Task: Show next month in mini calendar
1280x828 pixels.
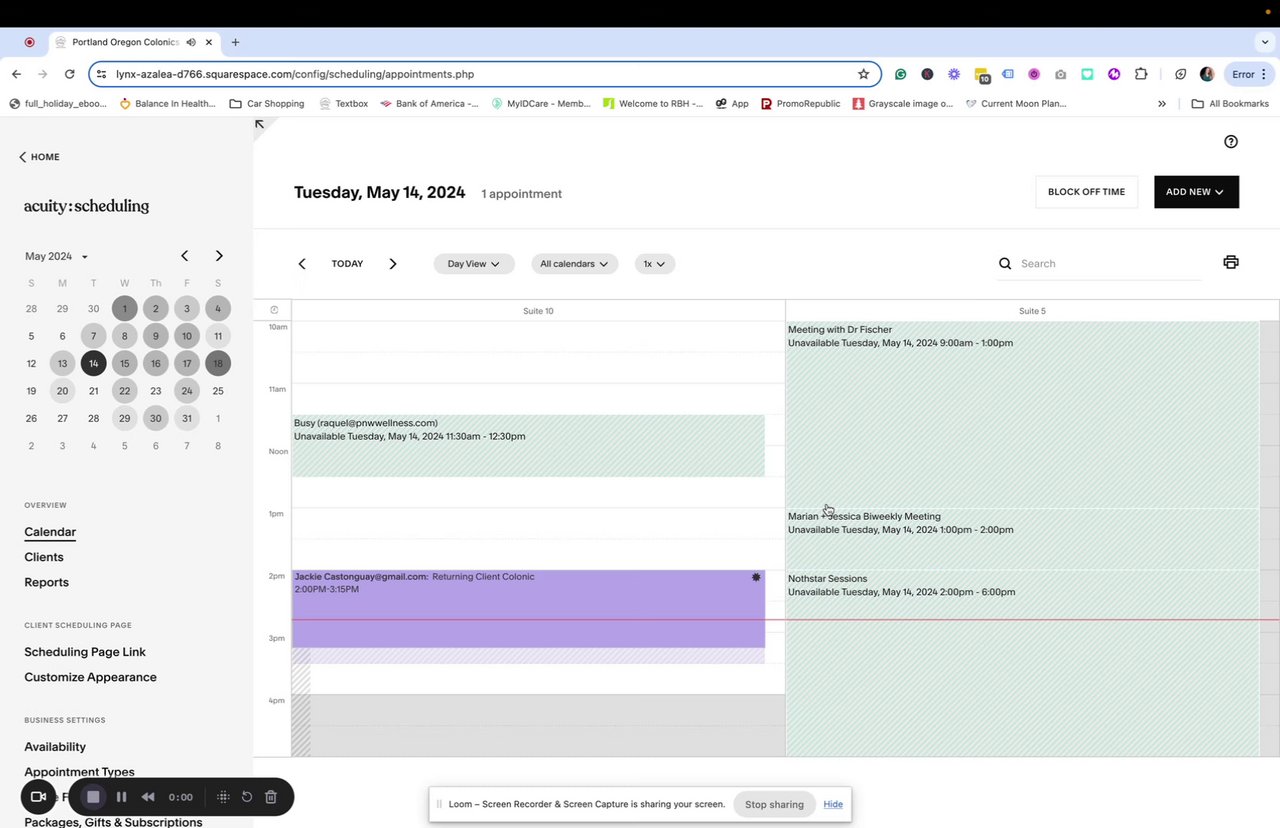Action: [219, 256]
